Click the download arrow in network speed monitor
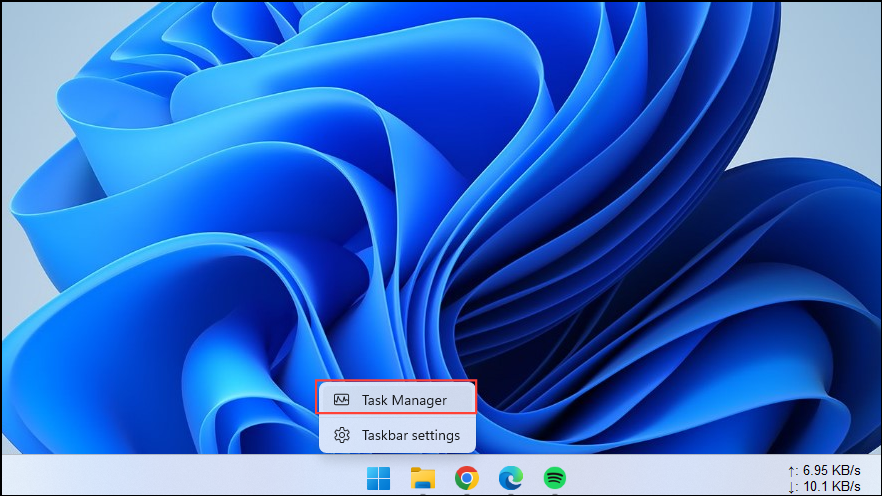This screenshot has width=882, height=496. (793, 487)
